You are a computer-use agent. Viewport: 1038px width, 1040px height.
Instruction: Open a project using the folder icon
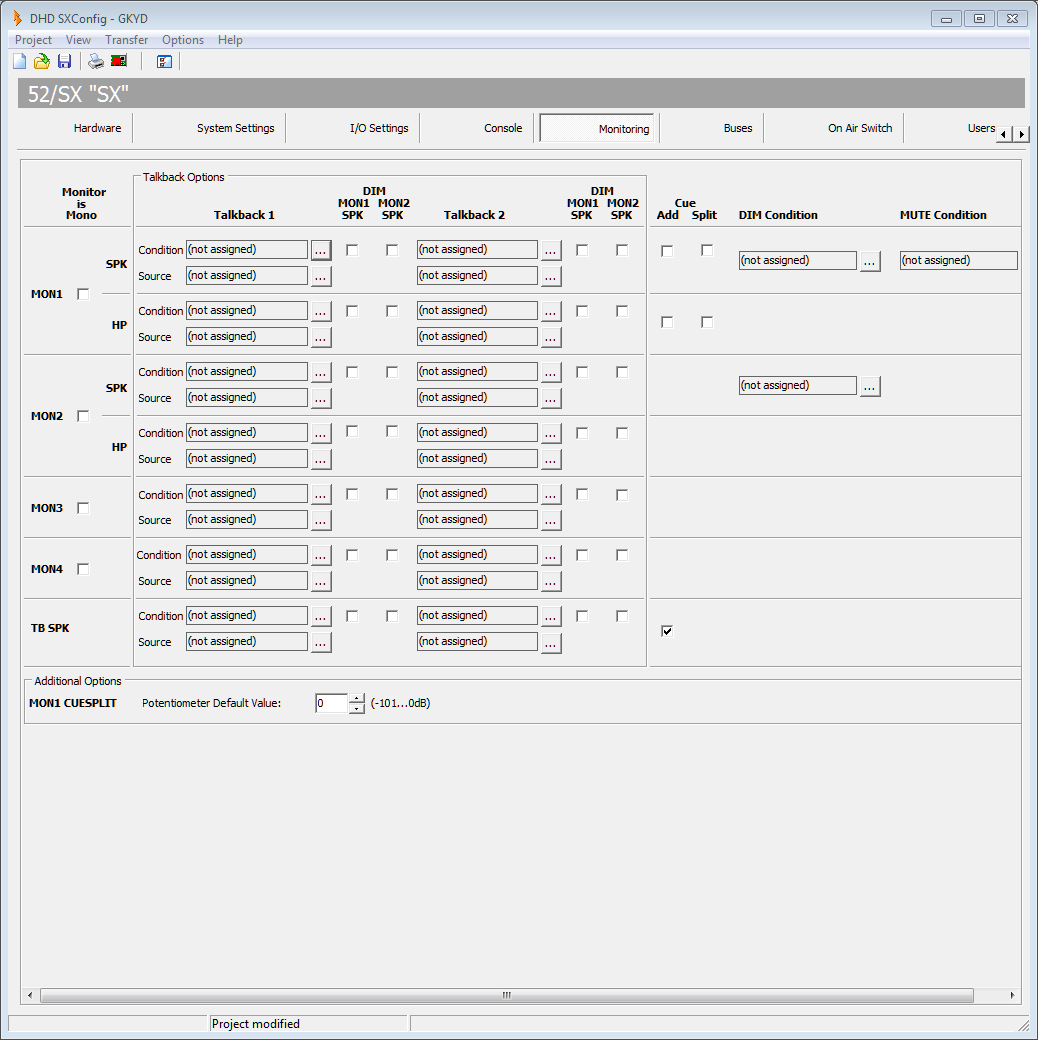pyautogui.click(x=42, y=62)
